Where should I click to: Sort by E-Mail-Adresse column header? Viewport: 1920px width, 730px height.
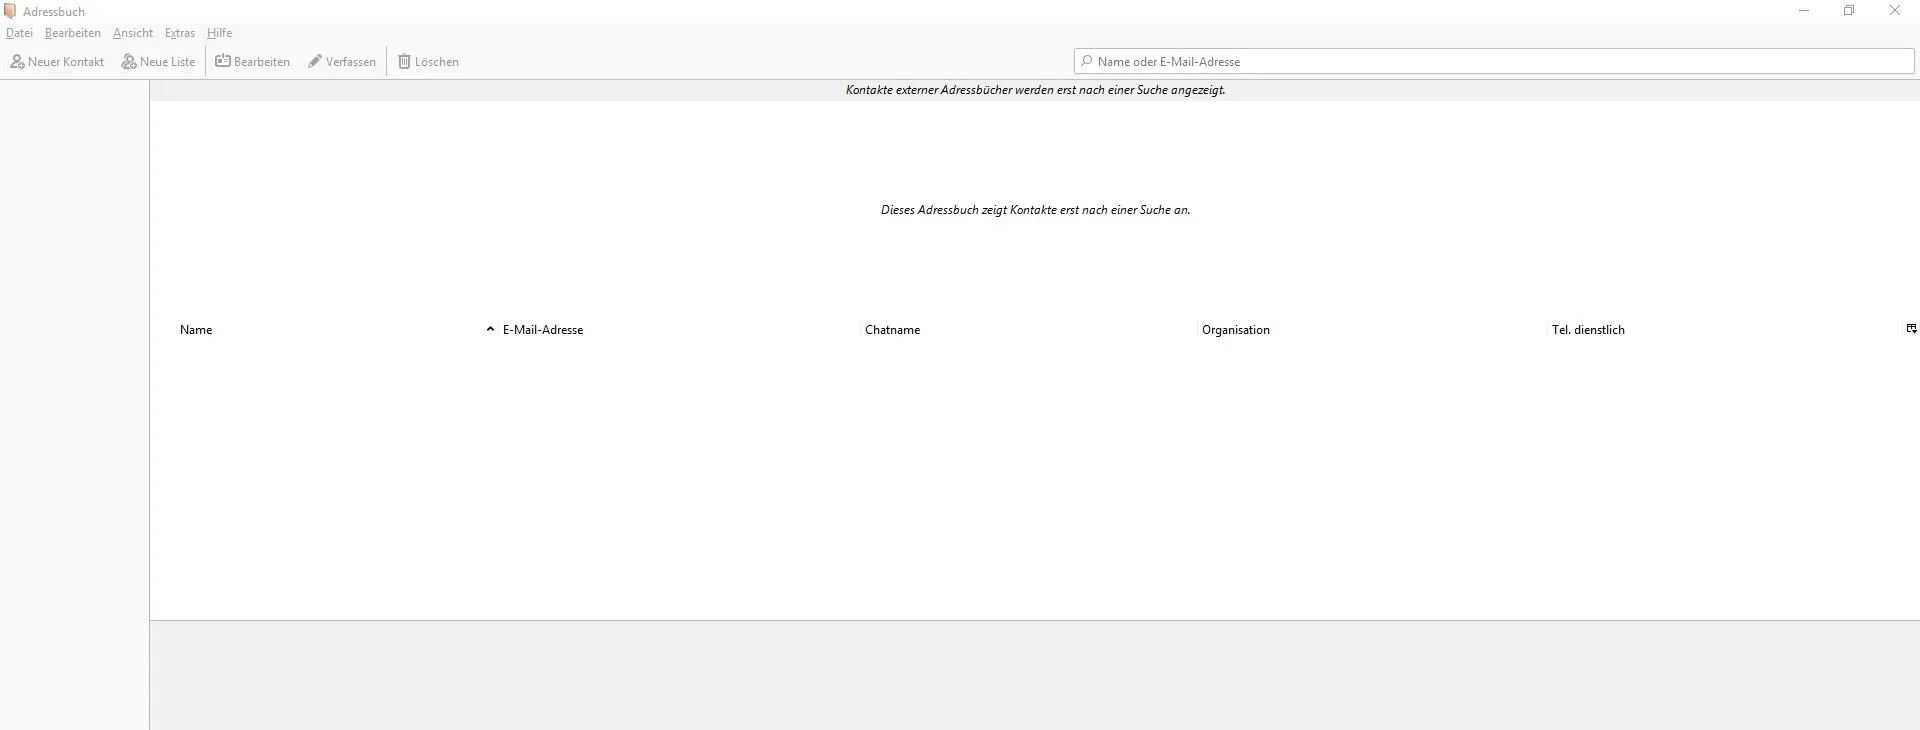tap(543, 330)
